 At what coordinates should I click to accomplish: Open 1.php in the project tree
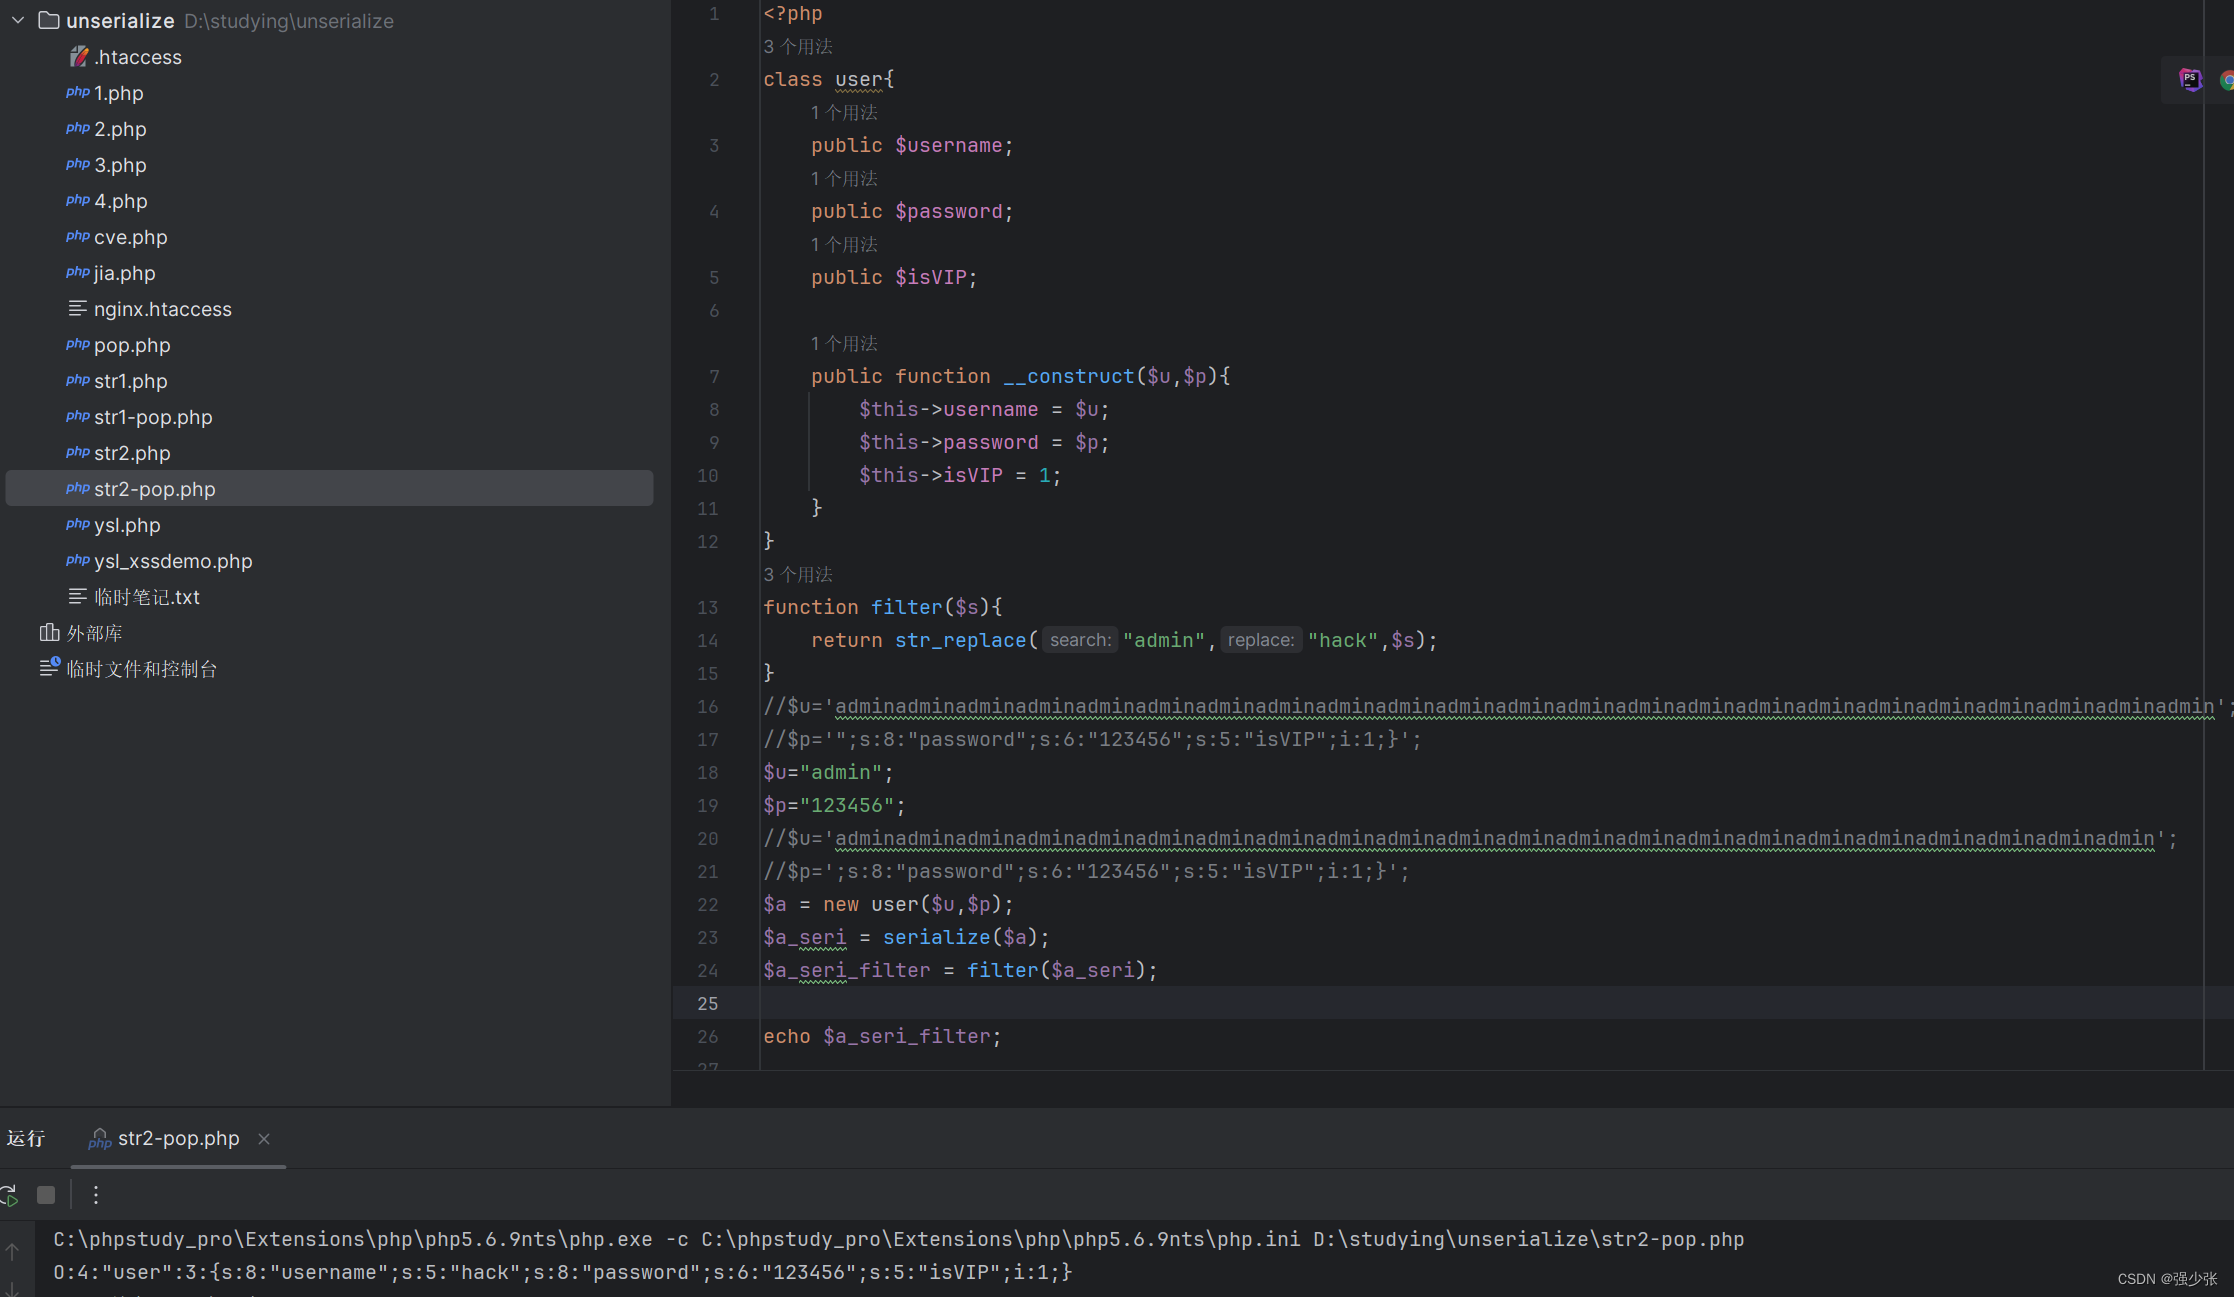coord(119,93)
